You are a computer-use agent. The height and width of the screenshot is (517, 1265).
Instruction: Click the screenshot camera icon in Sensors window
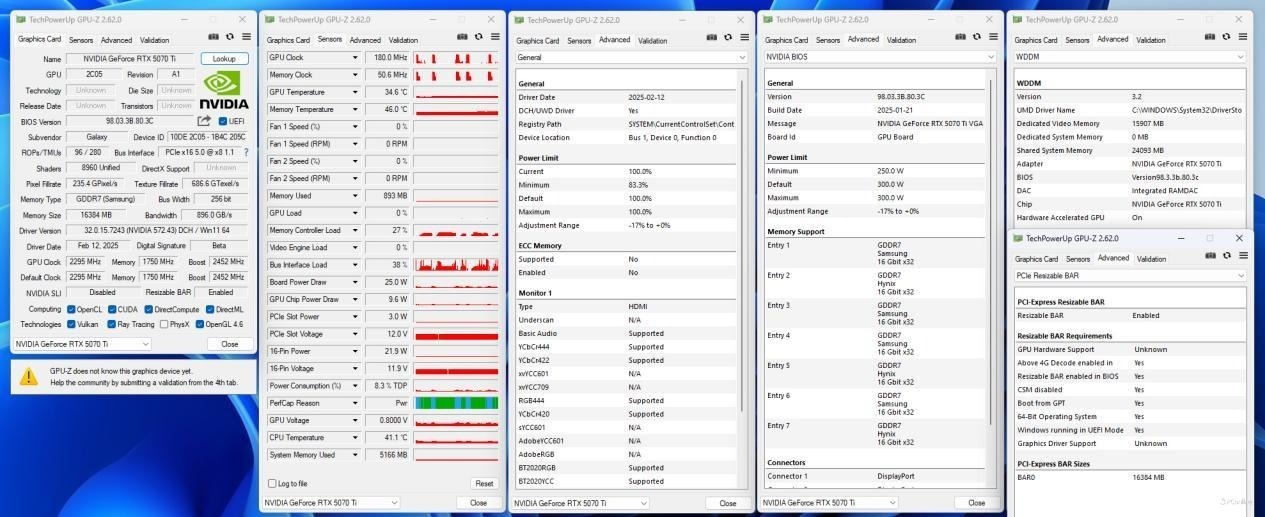click(463, 37)
